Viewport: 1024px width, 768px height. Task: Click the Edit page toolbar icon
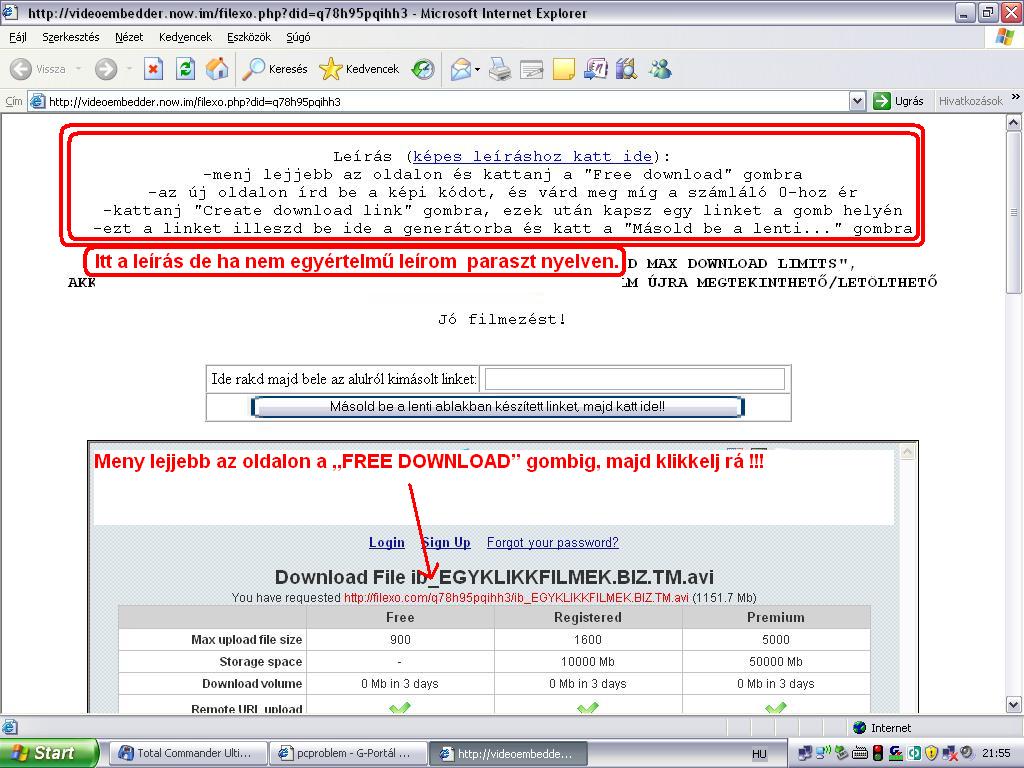pyautogui.click(x=532, y=69)
